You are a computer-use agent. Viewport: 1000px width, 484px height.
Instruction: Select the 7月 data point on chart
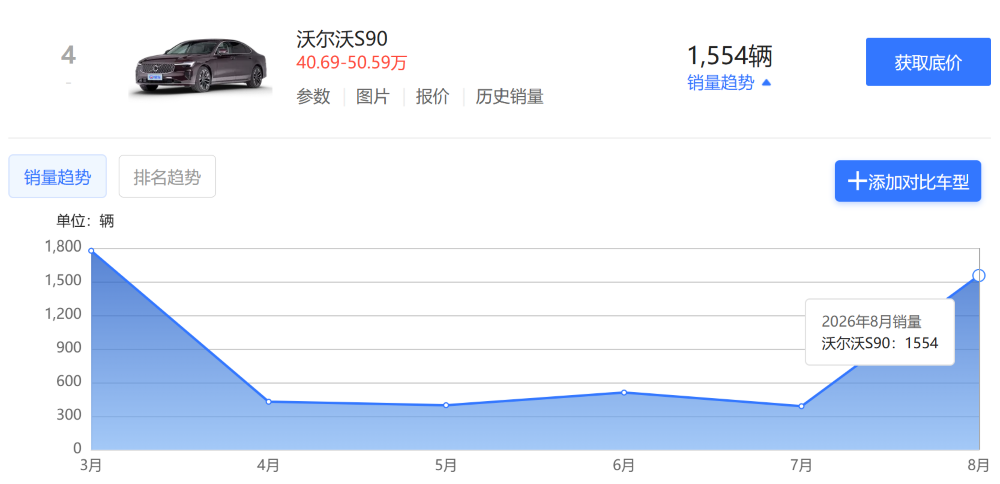801,406
